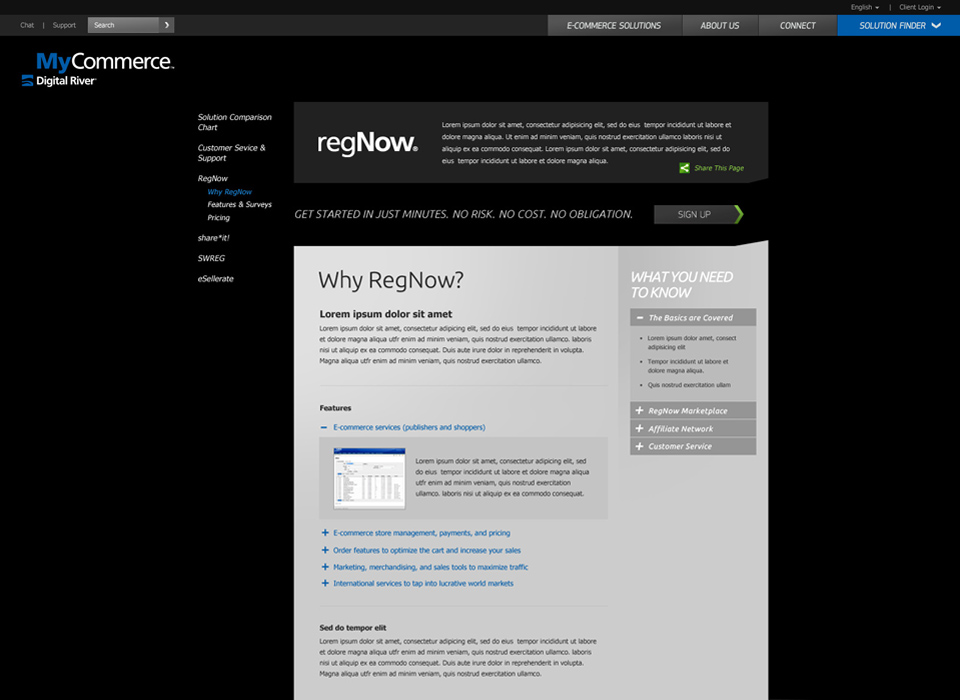960x700 pixels.
Task: Select eSellerate in the sidebar
Action: (216, 279)
